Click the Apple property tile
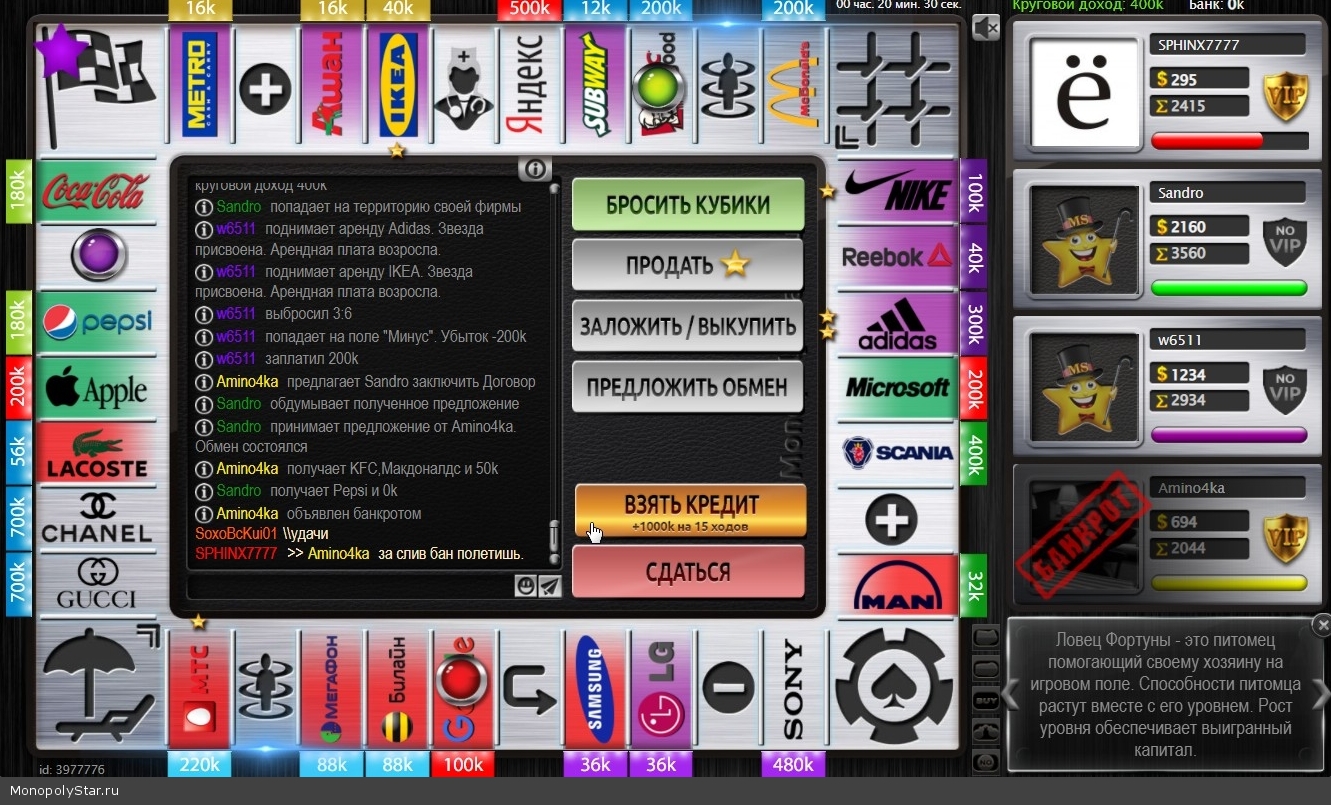The width and height of the screenshot is (1331, 805). (x=97, y=388)
